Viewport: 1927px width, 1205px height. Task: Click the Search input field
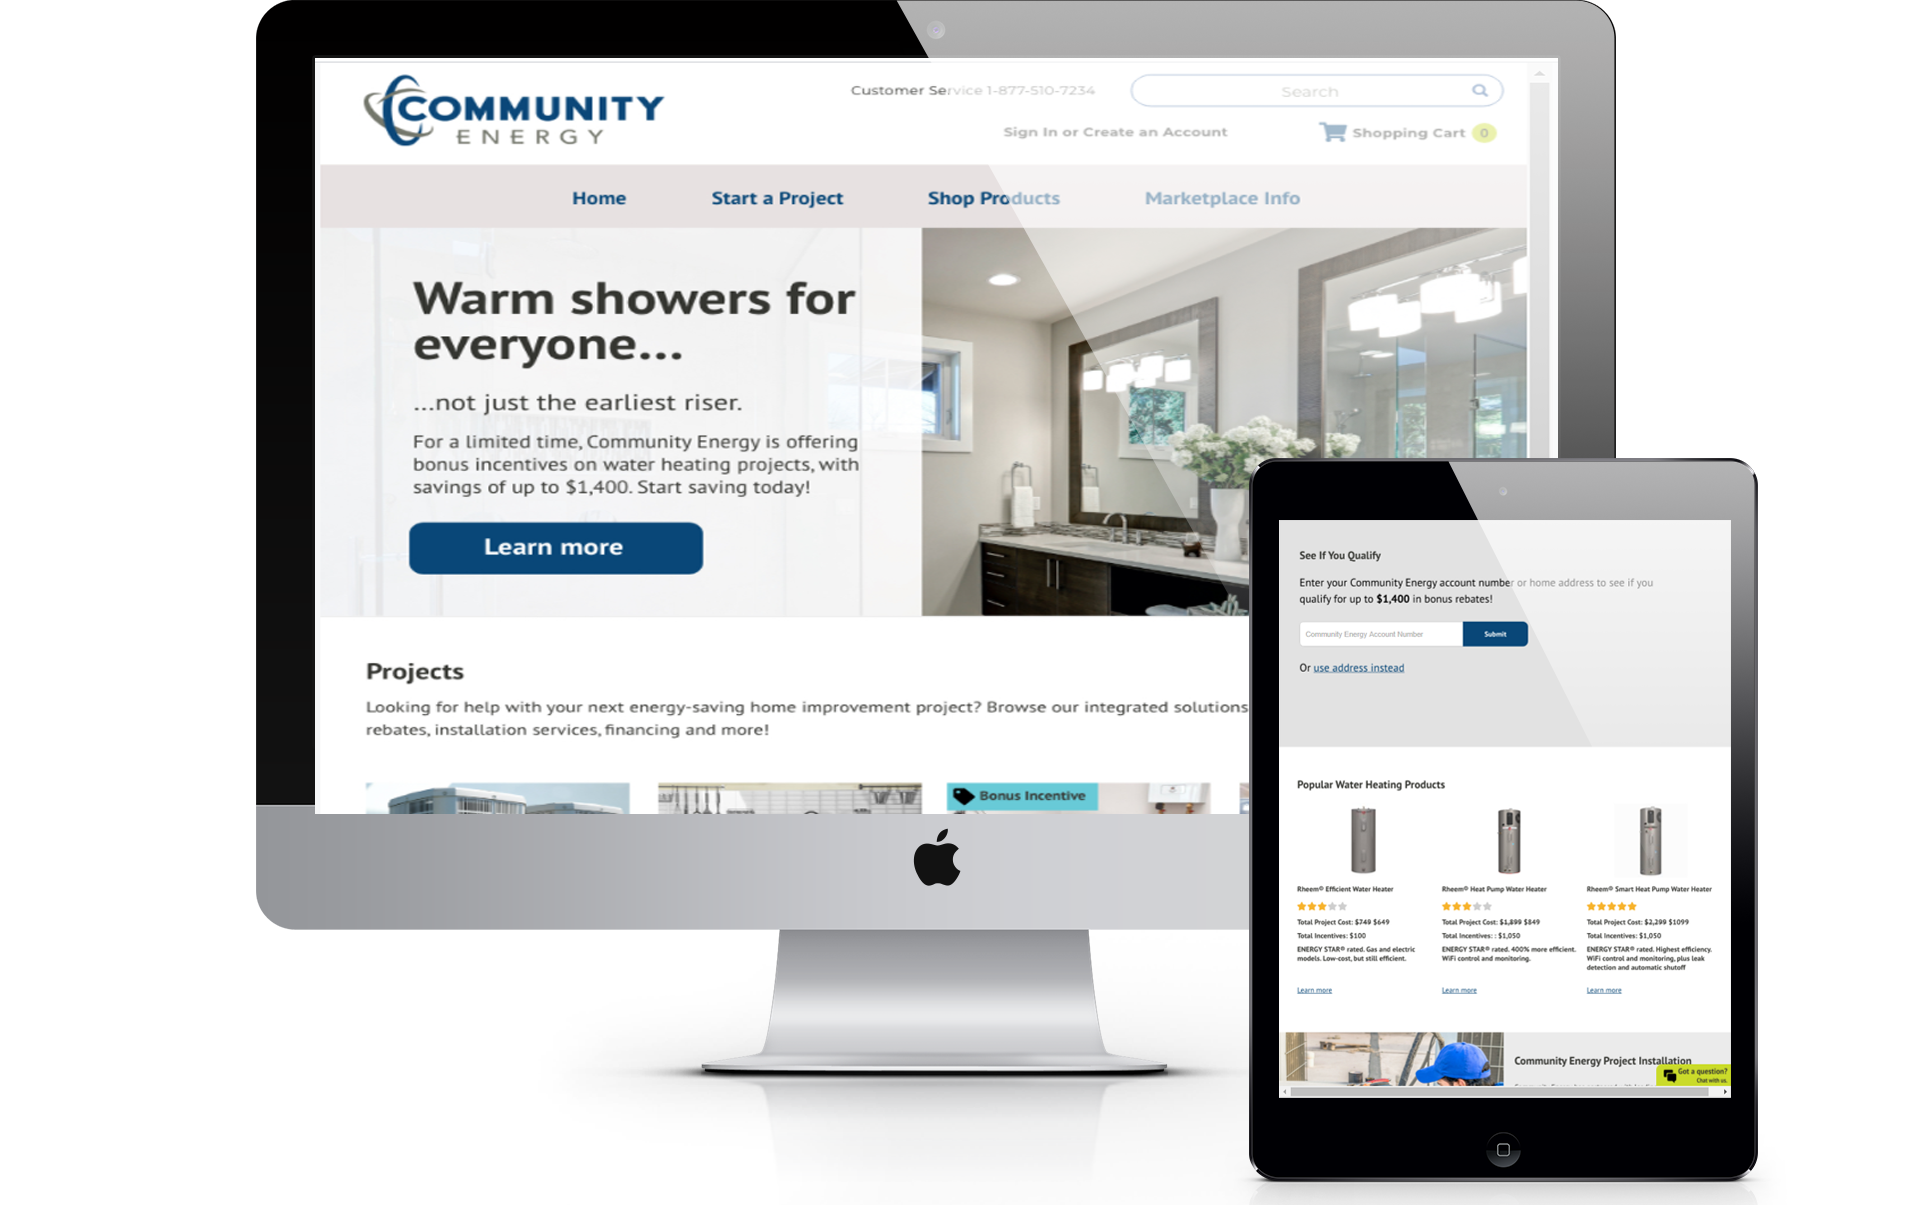[1312, 90]
